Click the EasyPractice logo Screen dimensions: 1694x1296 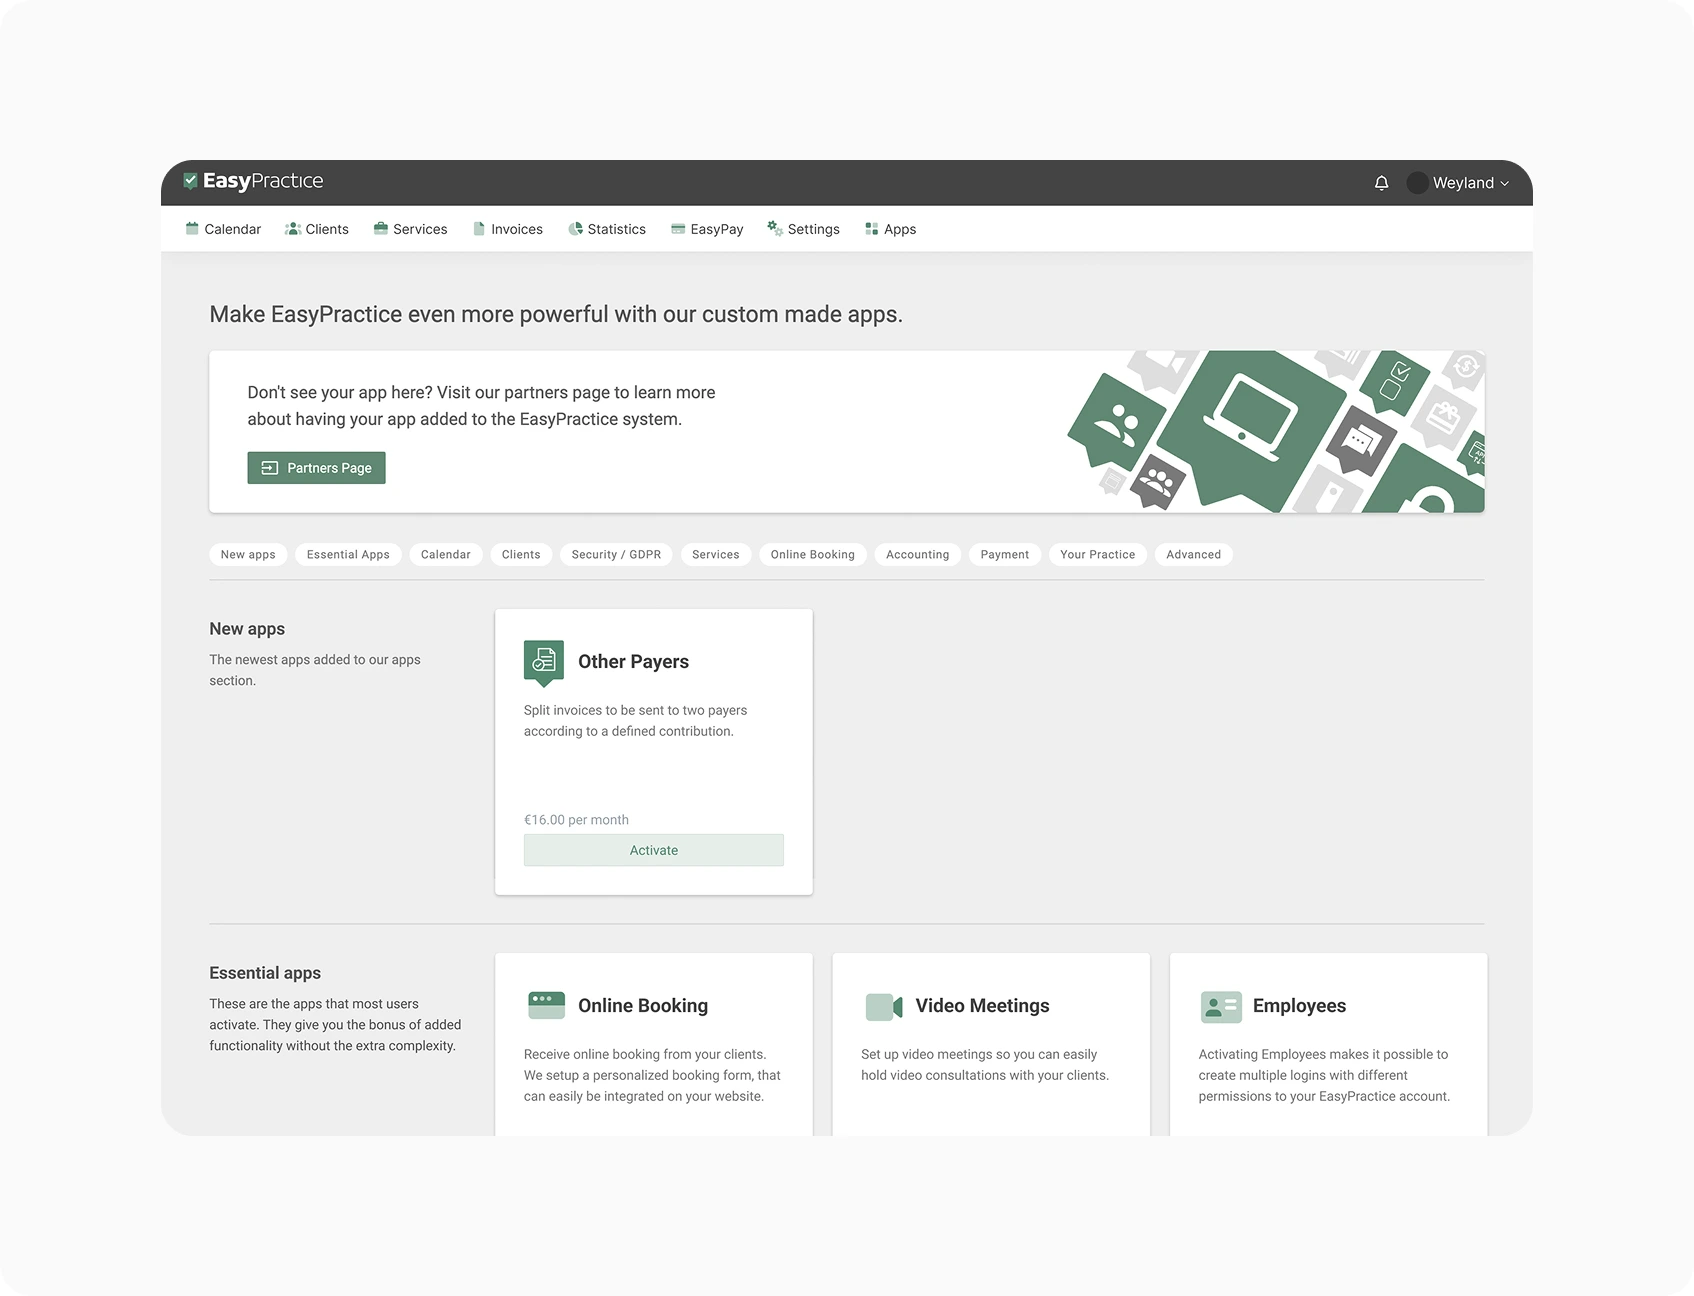[x=254, y=181]
